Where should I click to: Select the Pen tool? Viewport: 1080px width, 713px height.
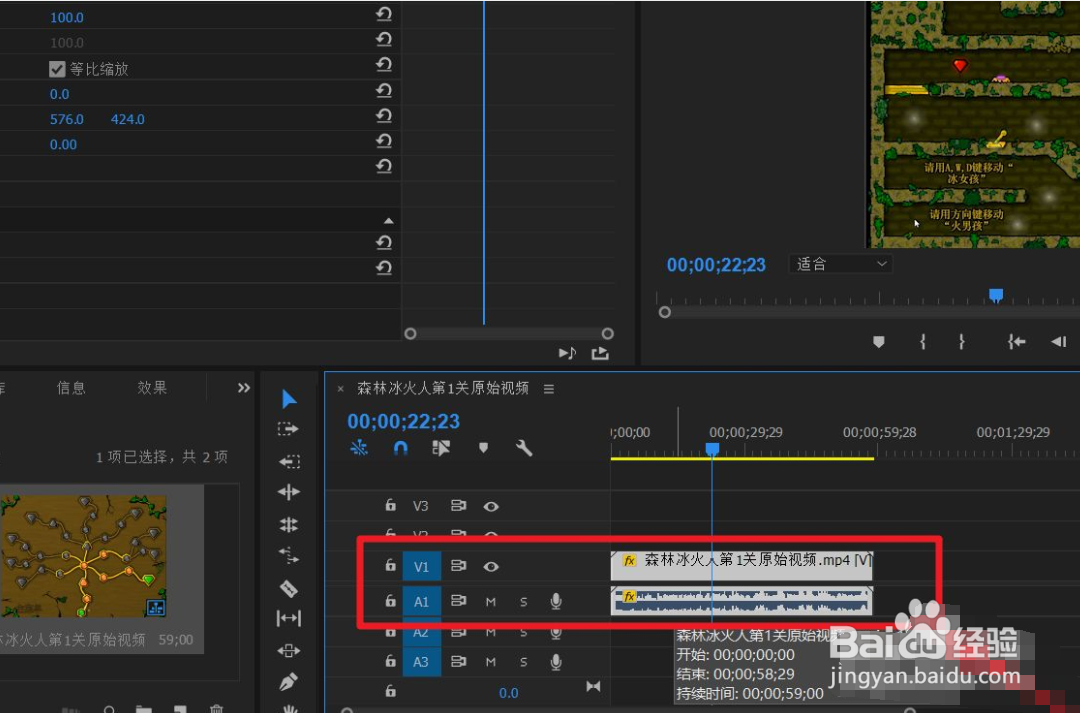click(289, 681)
